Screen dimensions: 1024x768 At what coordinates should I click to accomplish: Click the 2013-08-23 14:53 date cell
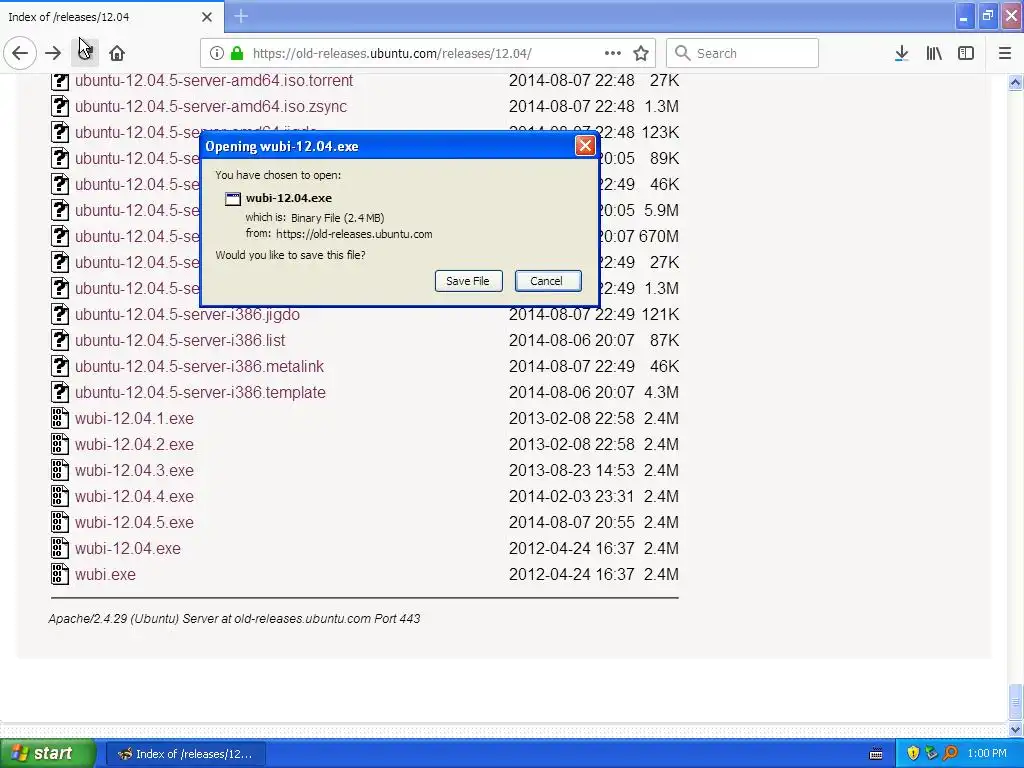point(571,470)
